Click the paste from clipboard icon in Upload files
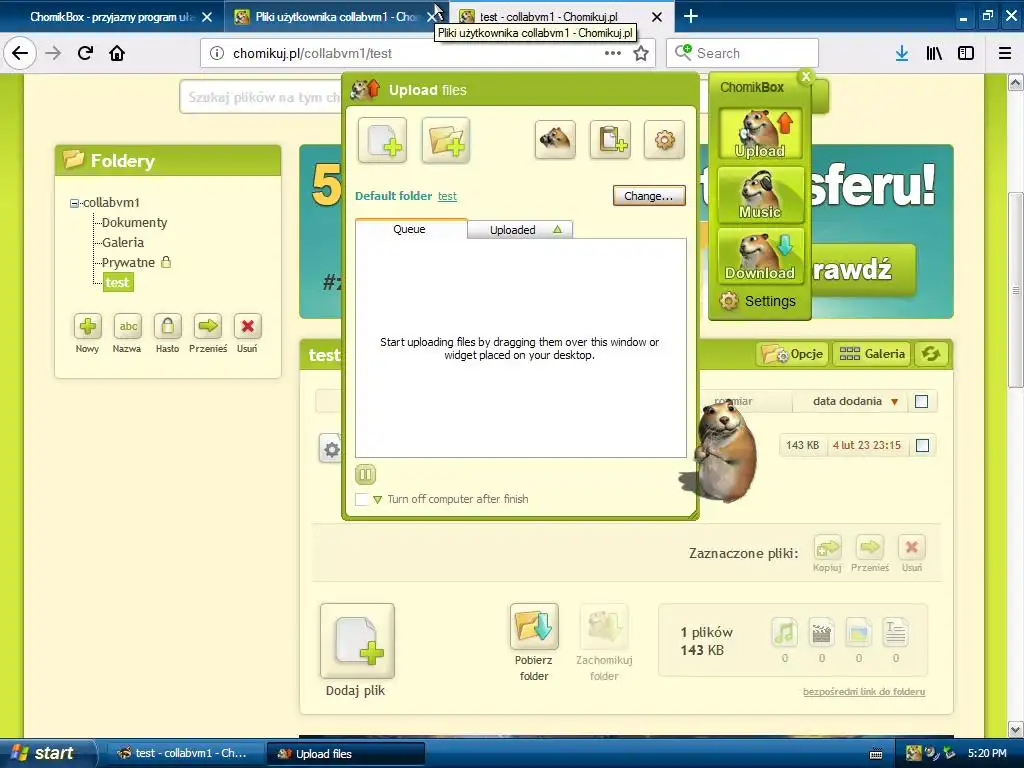Viewport: 1024px width, 768px height. click(x=611, y=140)
